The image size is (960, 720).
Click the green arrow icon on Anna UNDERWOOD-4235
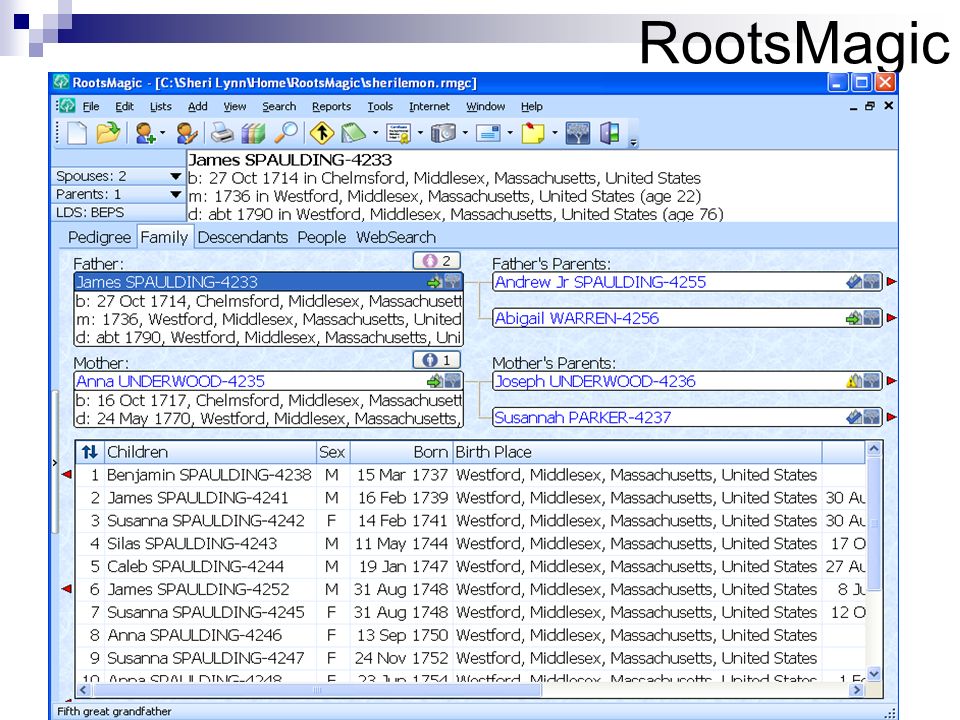coord(434,381)
